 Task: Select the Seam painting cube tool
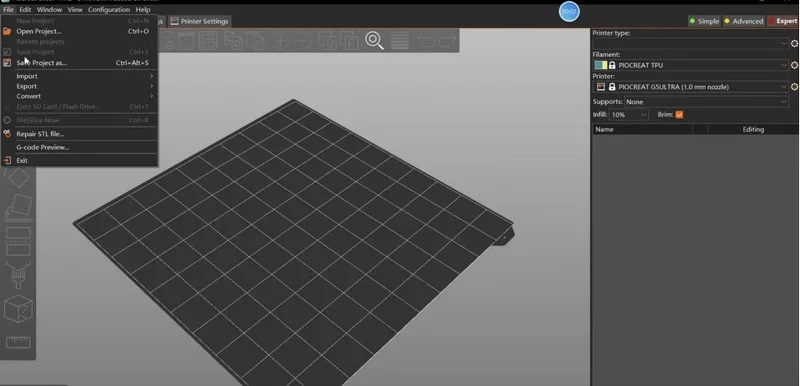18,308
